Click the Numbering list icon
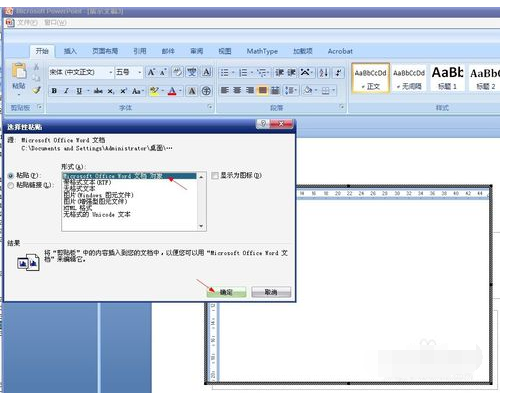Screen dimensions: 523x393 (243, 72)
